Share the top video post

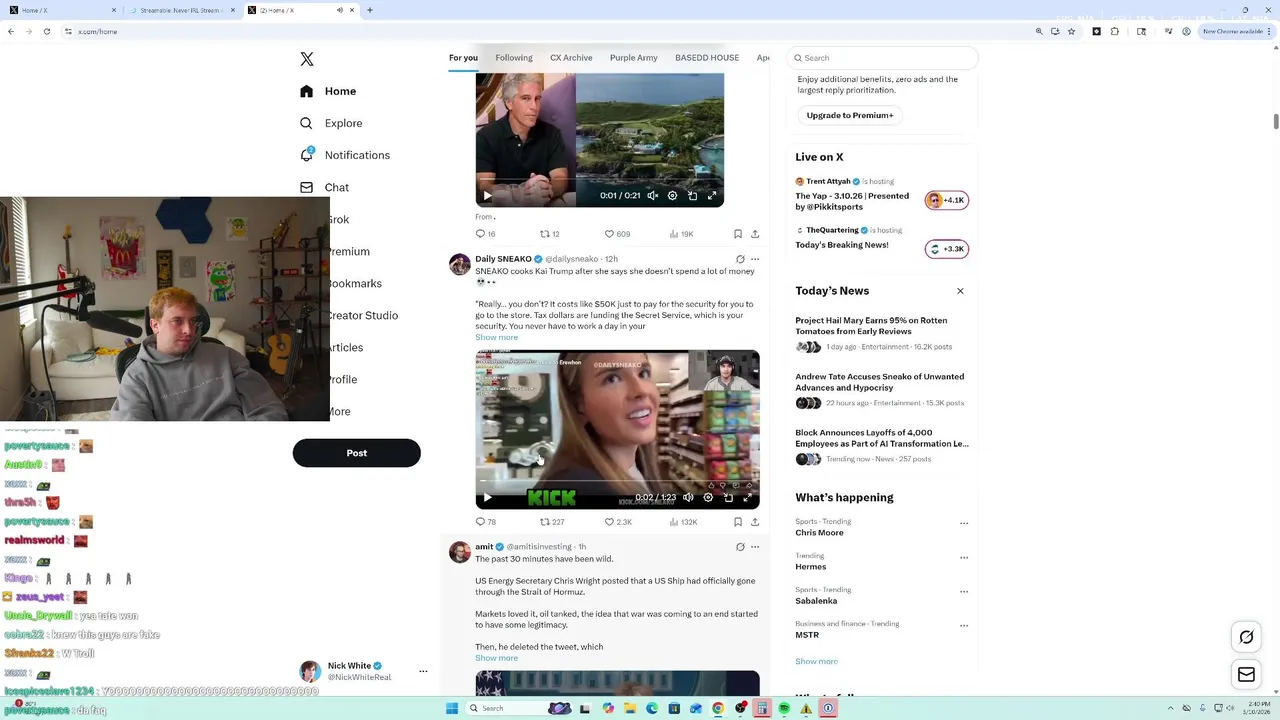click(x=755, y=234)
